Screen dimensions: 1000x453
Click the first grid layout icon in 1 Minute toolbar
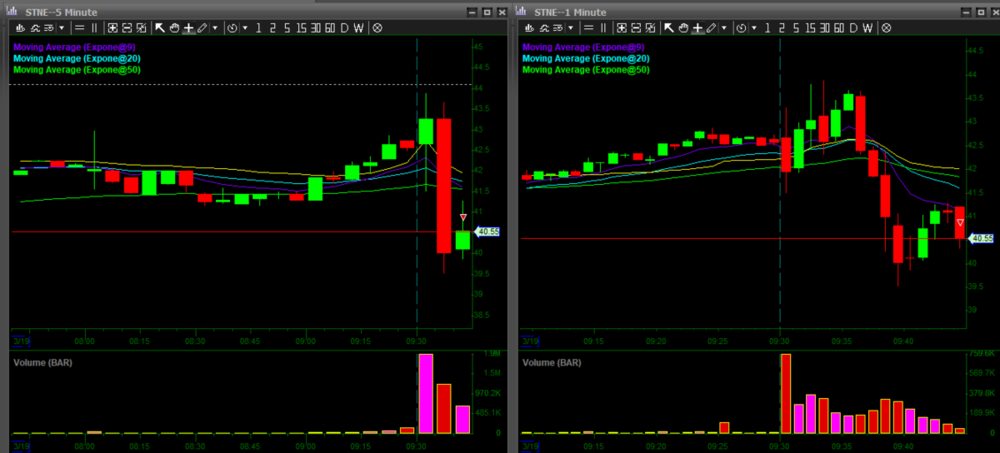coord(622,28)
